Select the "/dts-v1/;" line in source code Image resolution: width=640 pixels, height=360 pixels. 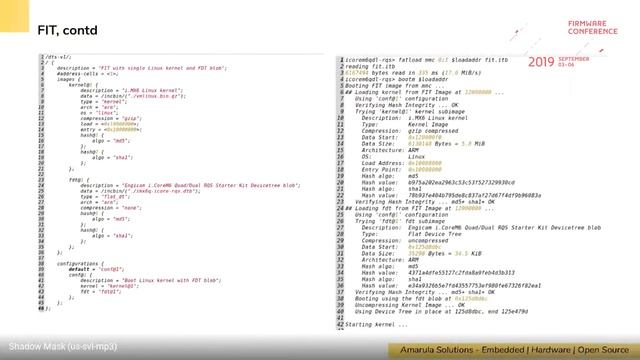pos(58,57)
